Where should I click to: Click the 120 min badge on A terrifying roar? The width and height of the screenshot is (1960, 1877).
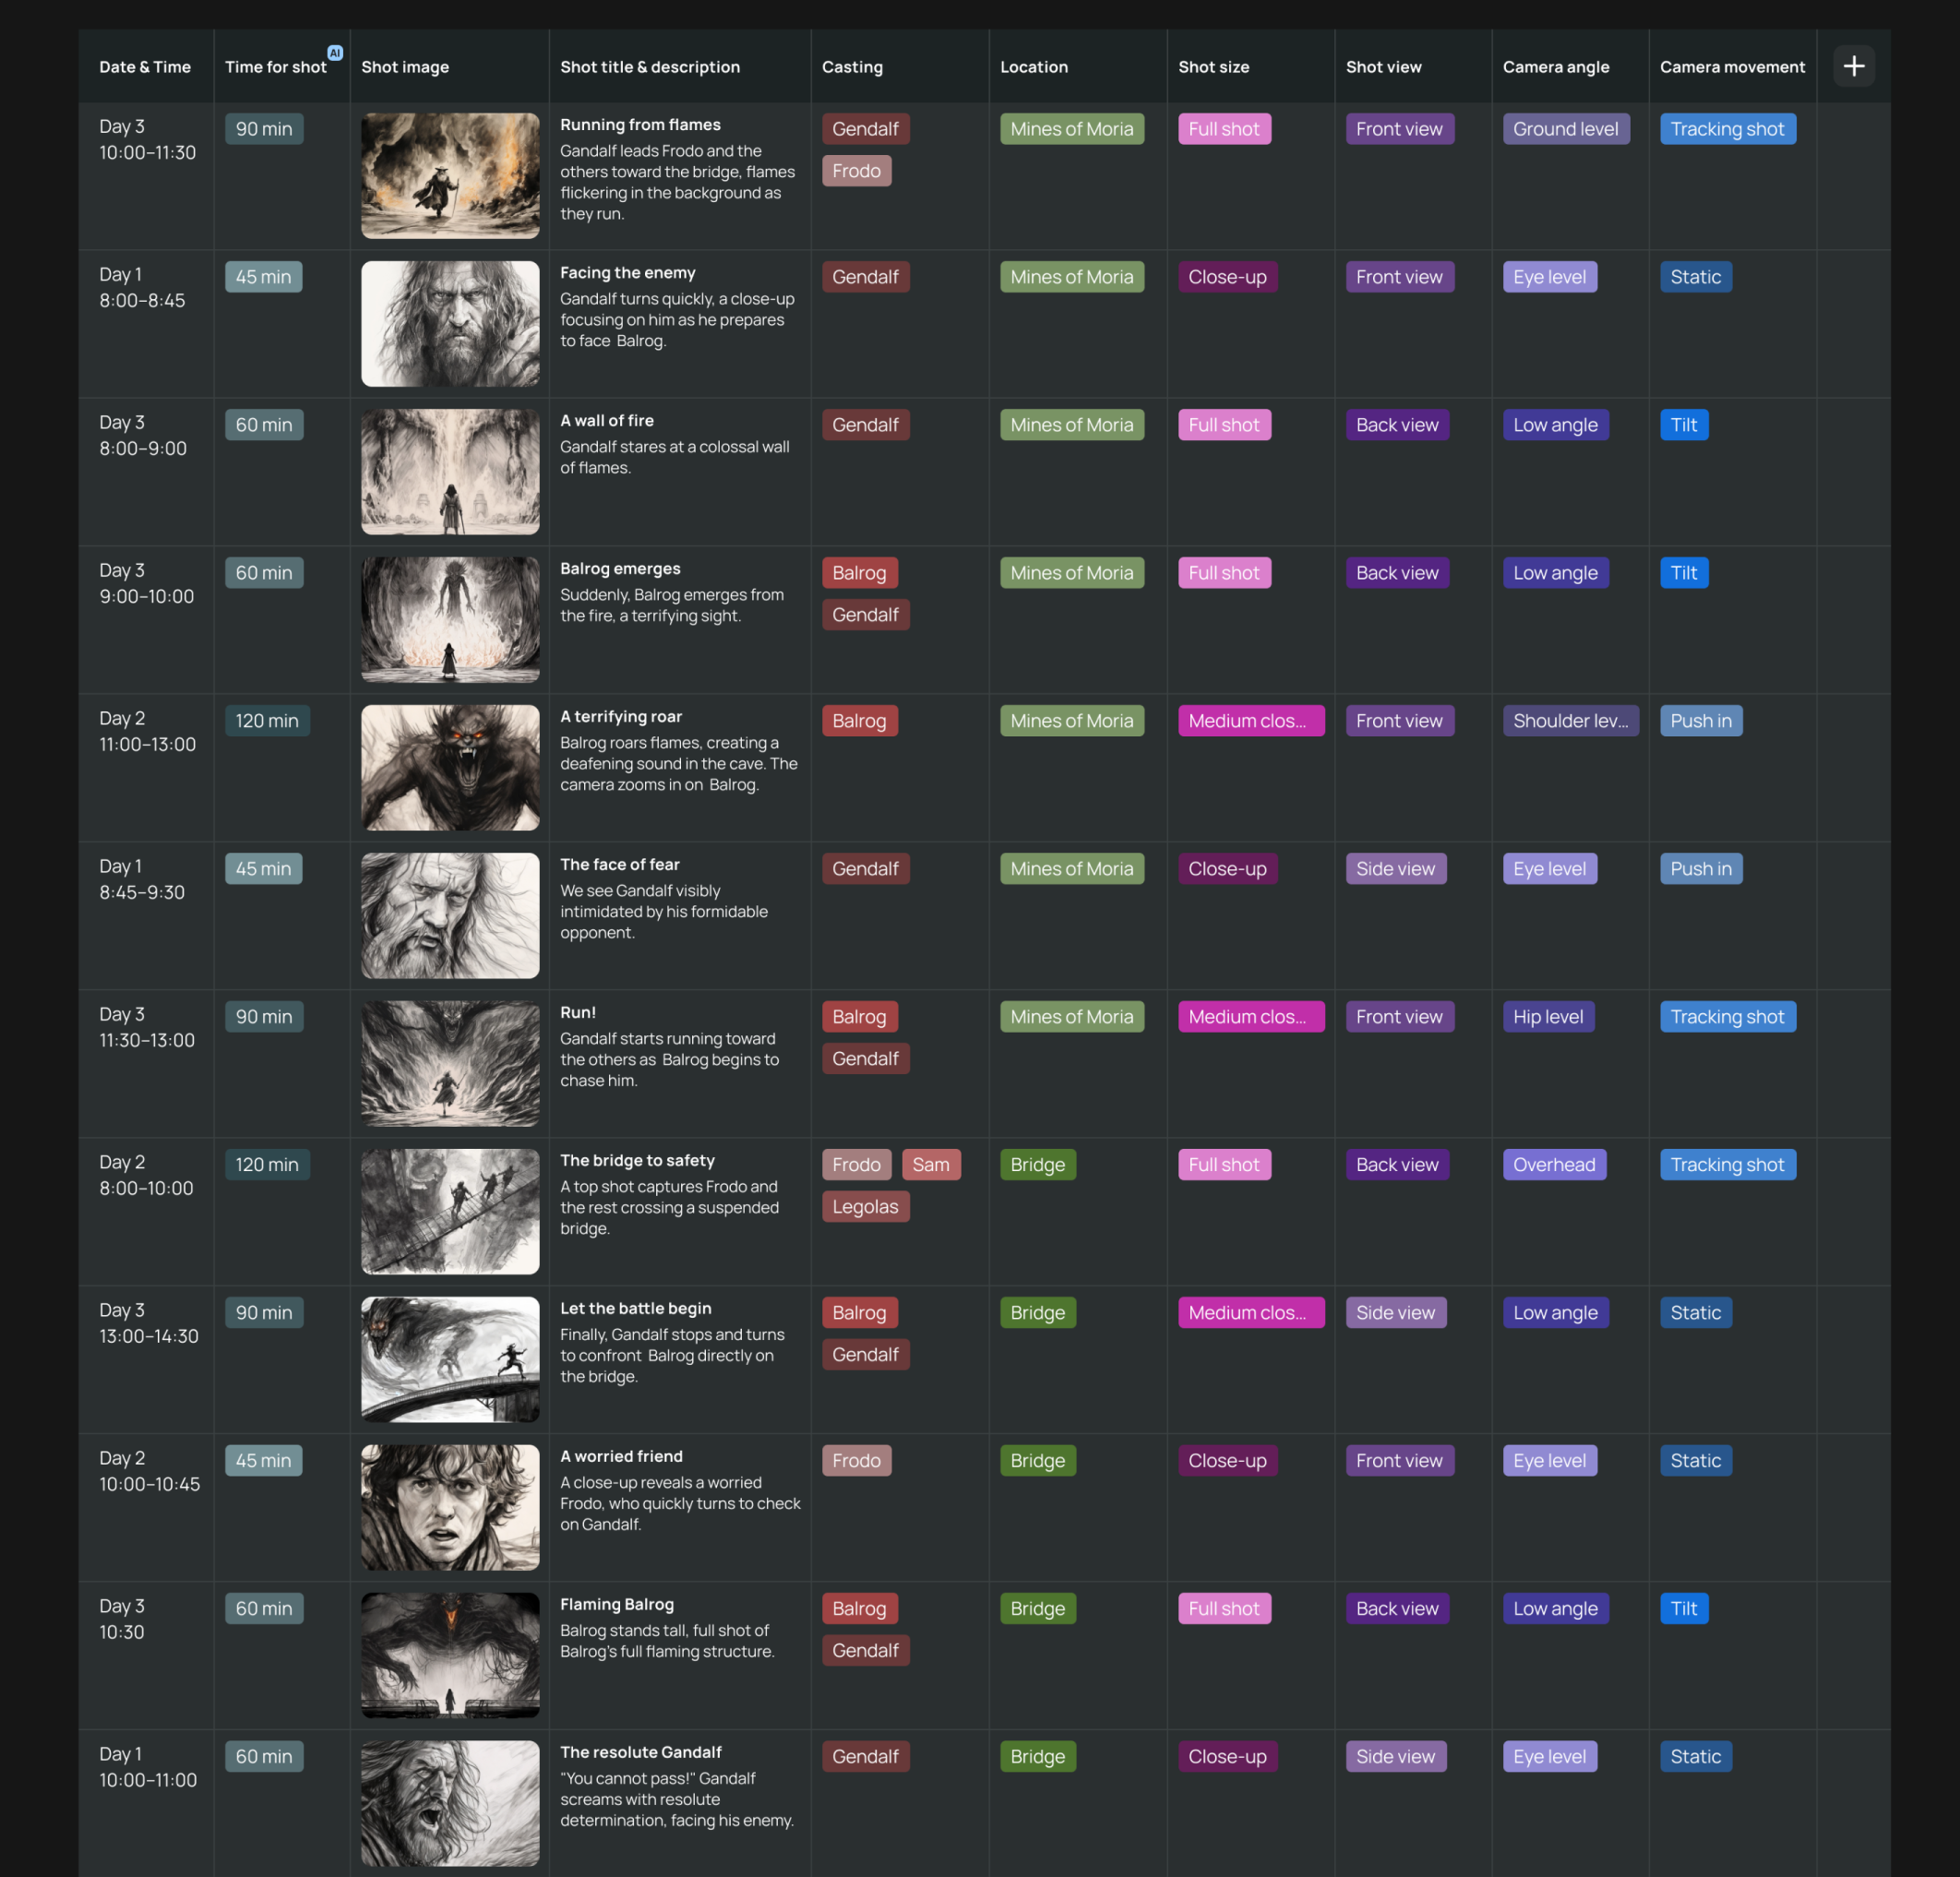[x=266, y=719]
